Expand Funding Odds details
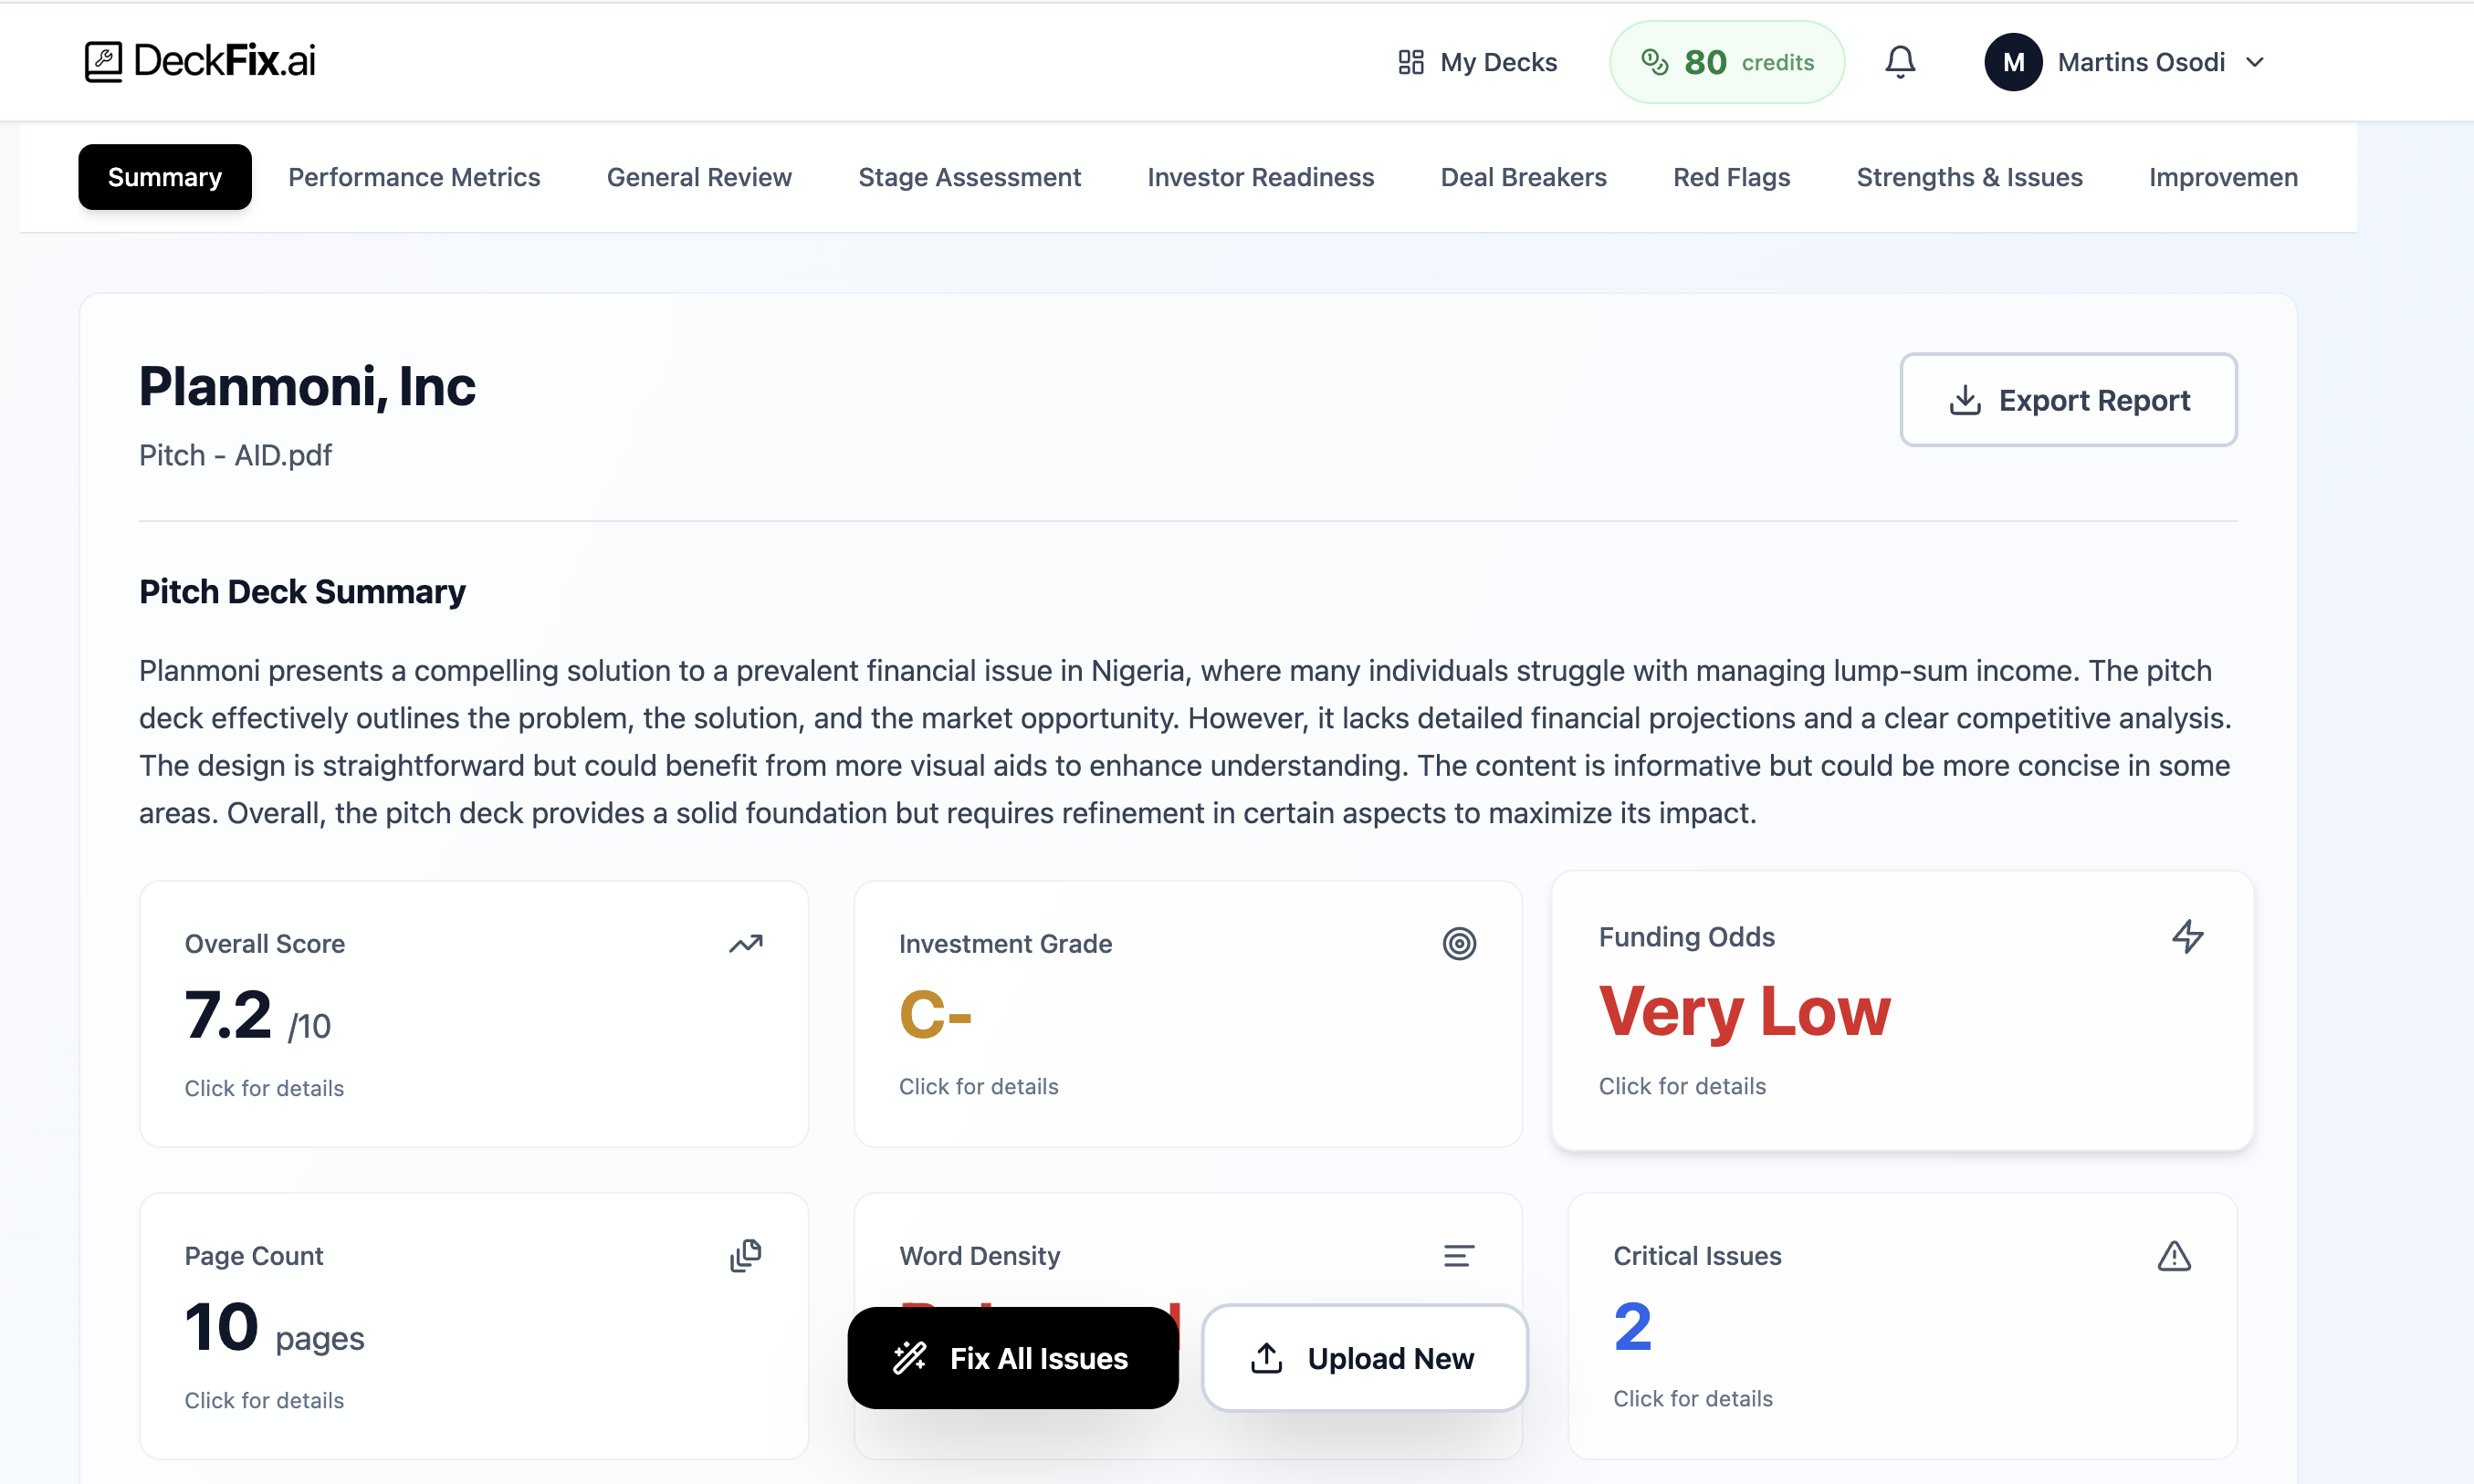The image size is (2474, 1484). coord(1682,1086)
